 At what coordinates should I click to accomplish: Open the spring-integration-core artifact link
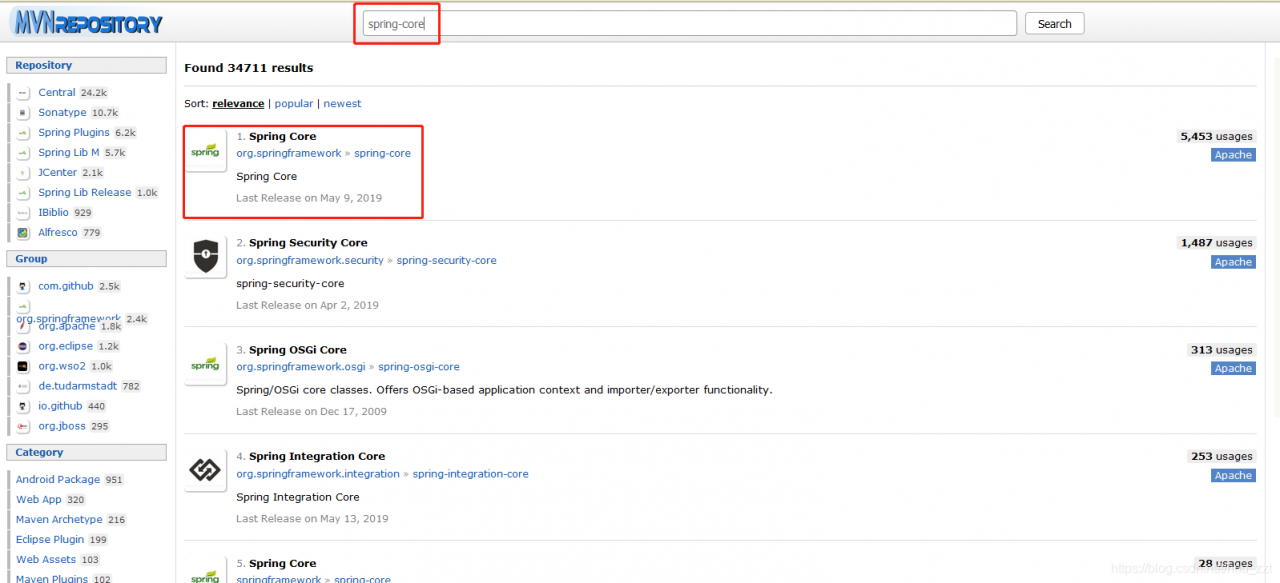point(471,474)
